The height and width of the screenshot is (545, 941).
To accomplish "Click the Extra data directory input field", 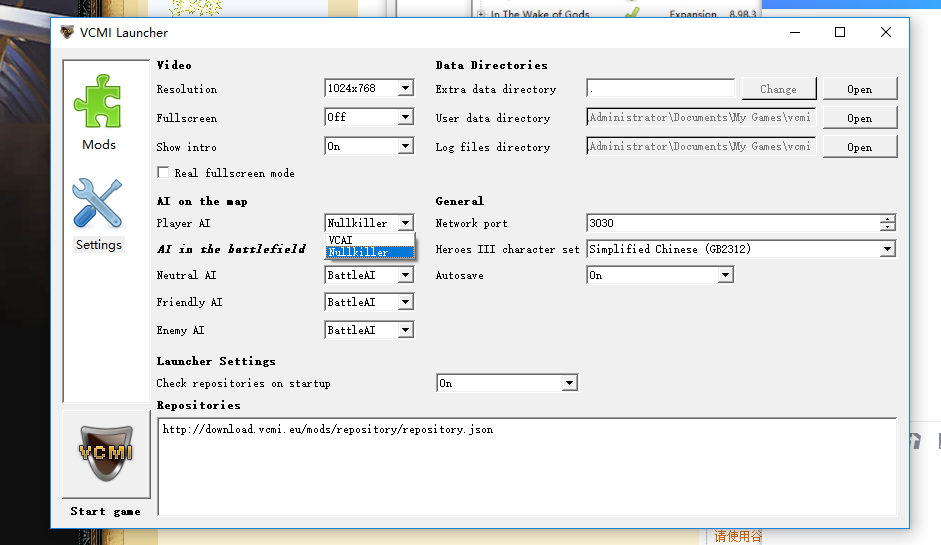I will 660,88.
